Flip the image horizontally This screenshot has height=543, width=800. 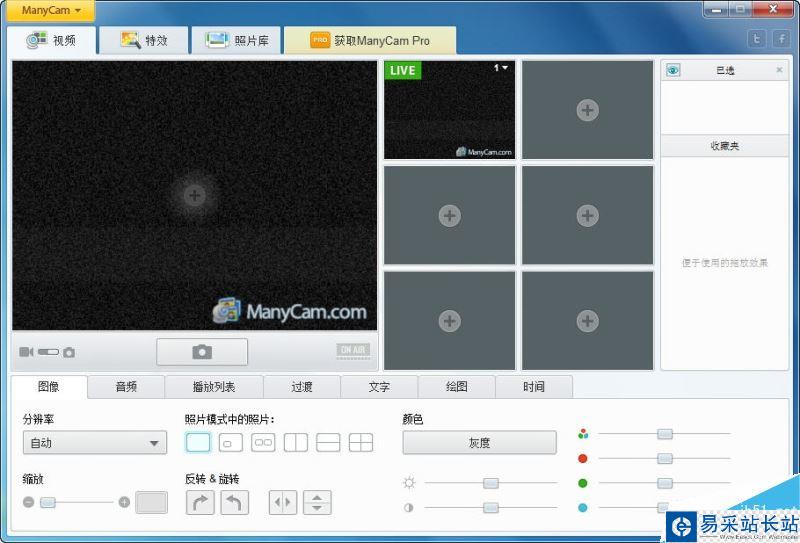(x=283, y=503)
